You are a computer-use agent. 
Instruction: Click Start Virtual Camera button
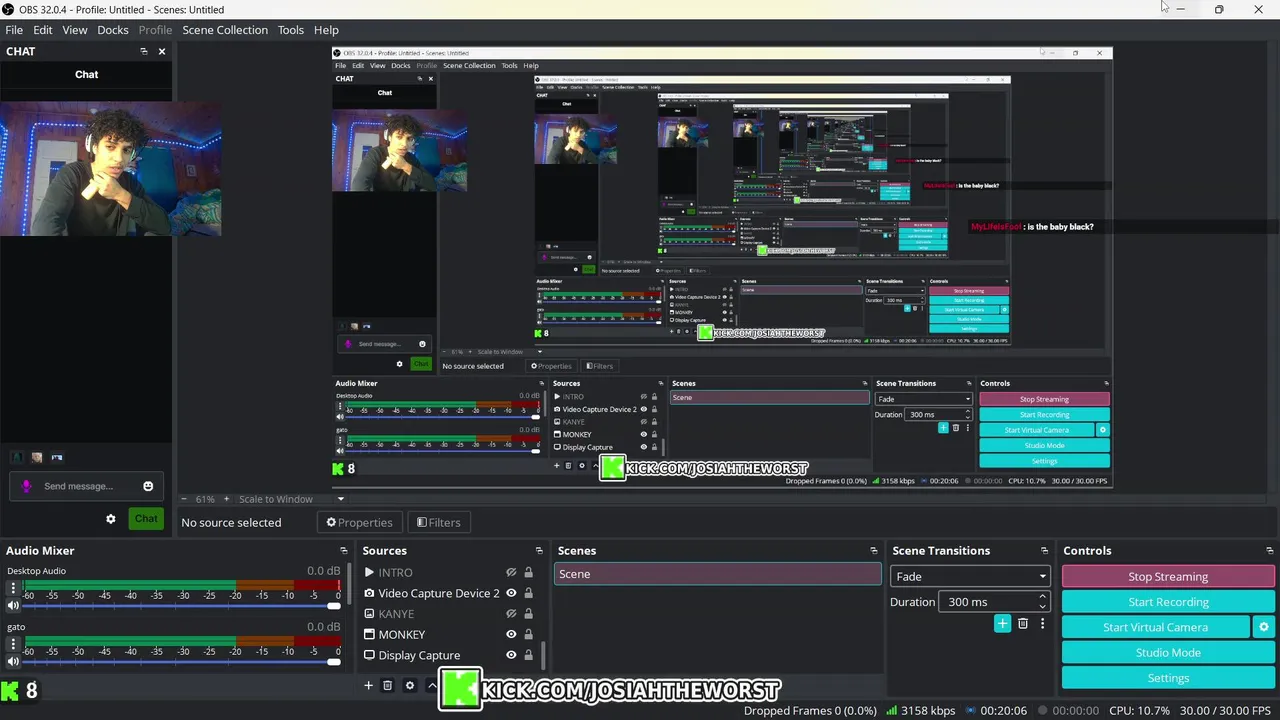[x=1155, y=627]
